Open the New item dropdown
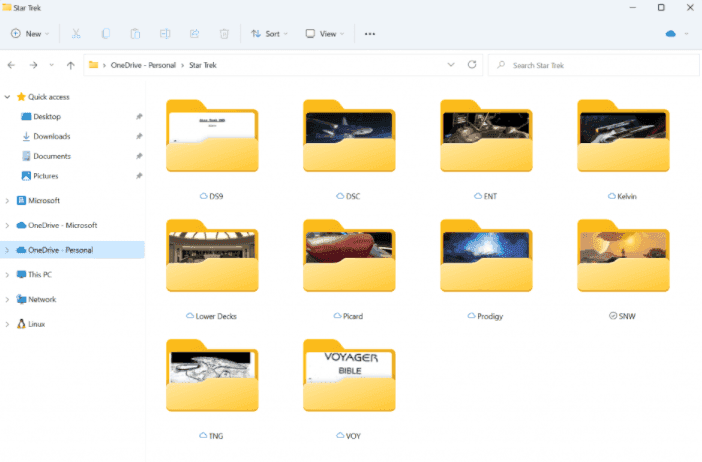Image resolution: width=702 pixels, height=462 pixels. (30, 34)
